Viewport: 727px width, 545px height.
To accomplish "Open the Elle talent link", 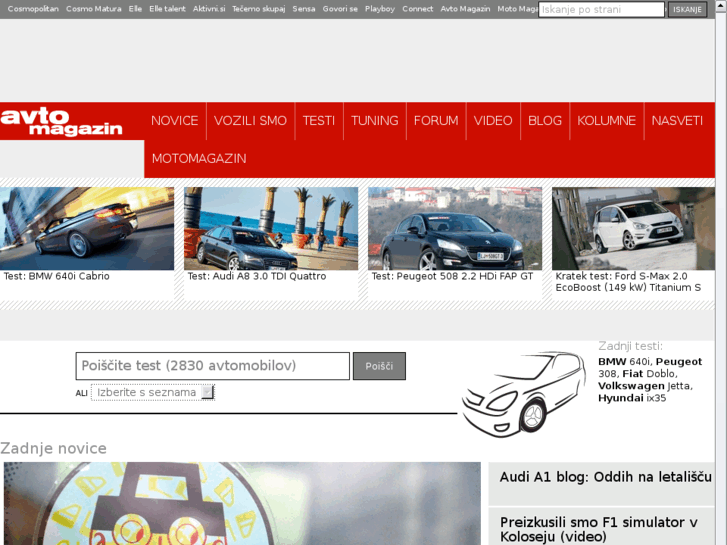I will coord(167,9).
